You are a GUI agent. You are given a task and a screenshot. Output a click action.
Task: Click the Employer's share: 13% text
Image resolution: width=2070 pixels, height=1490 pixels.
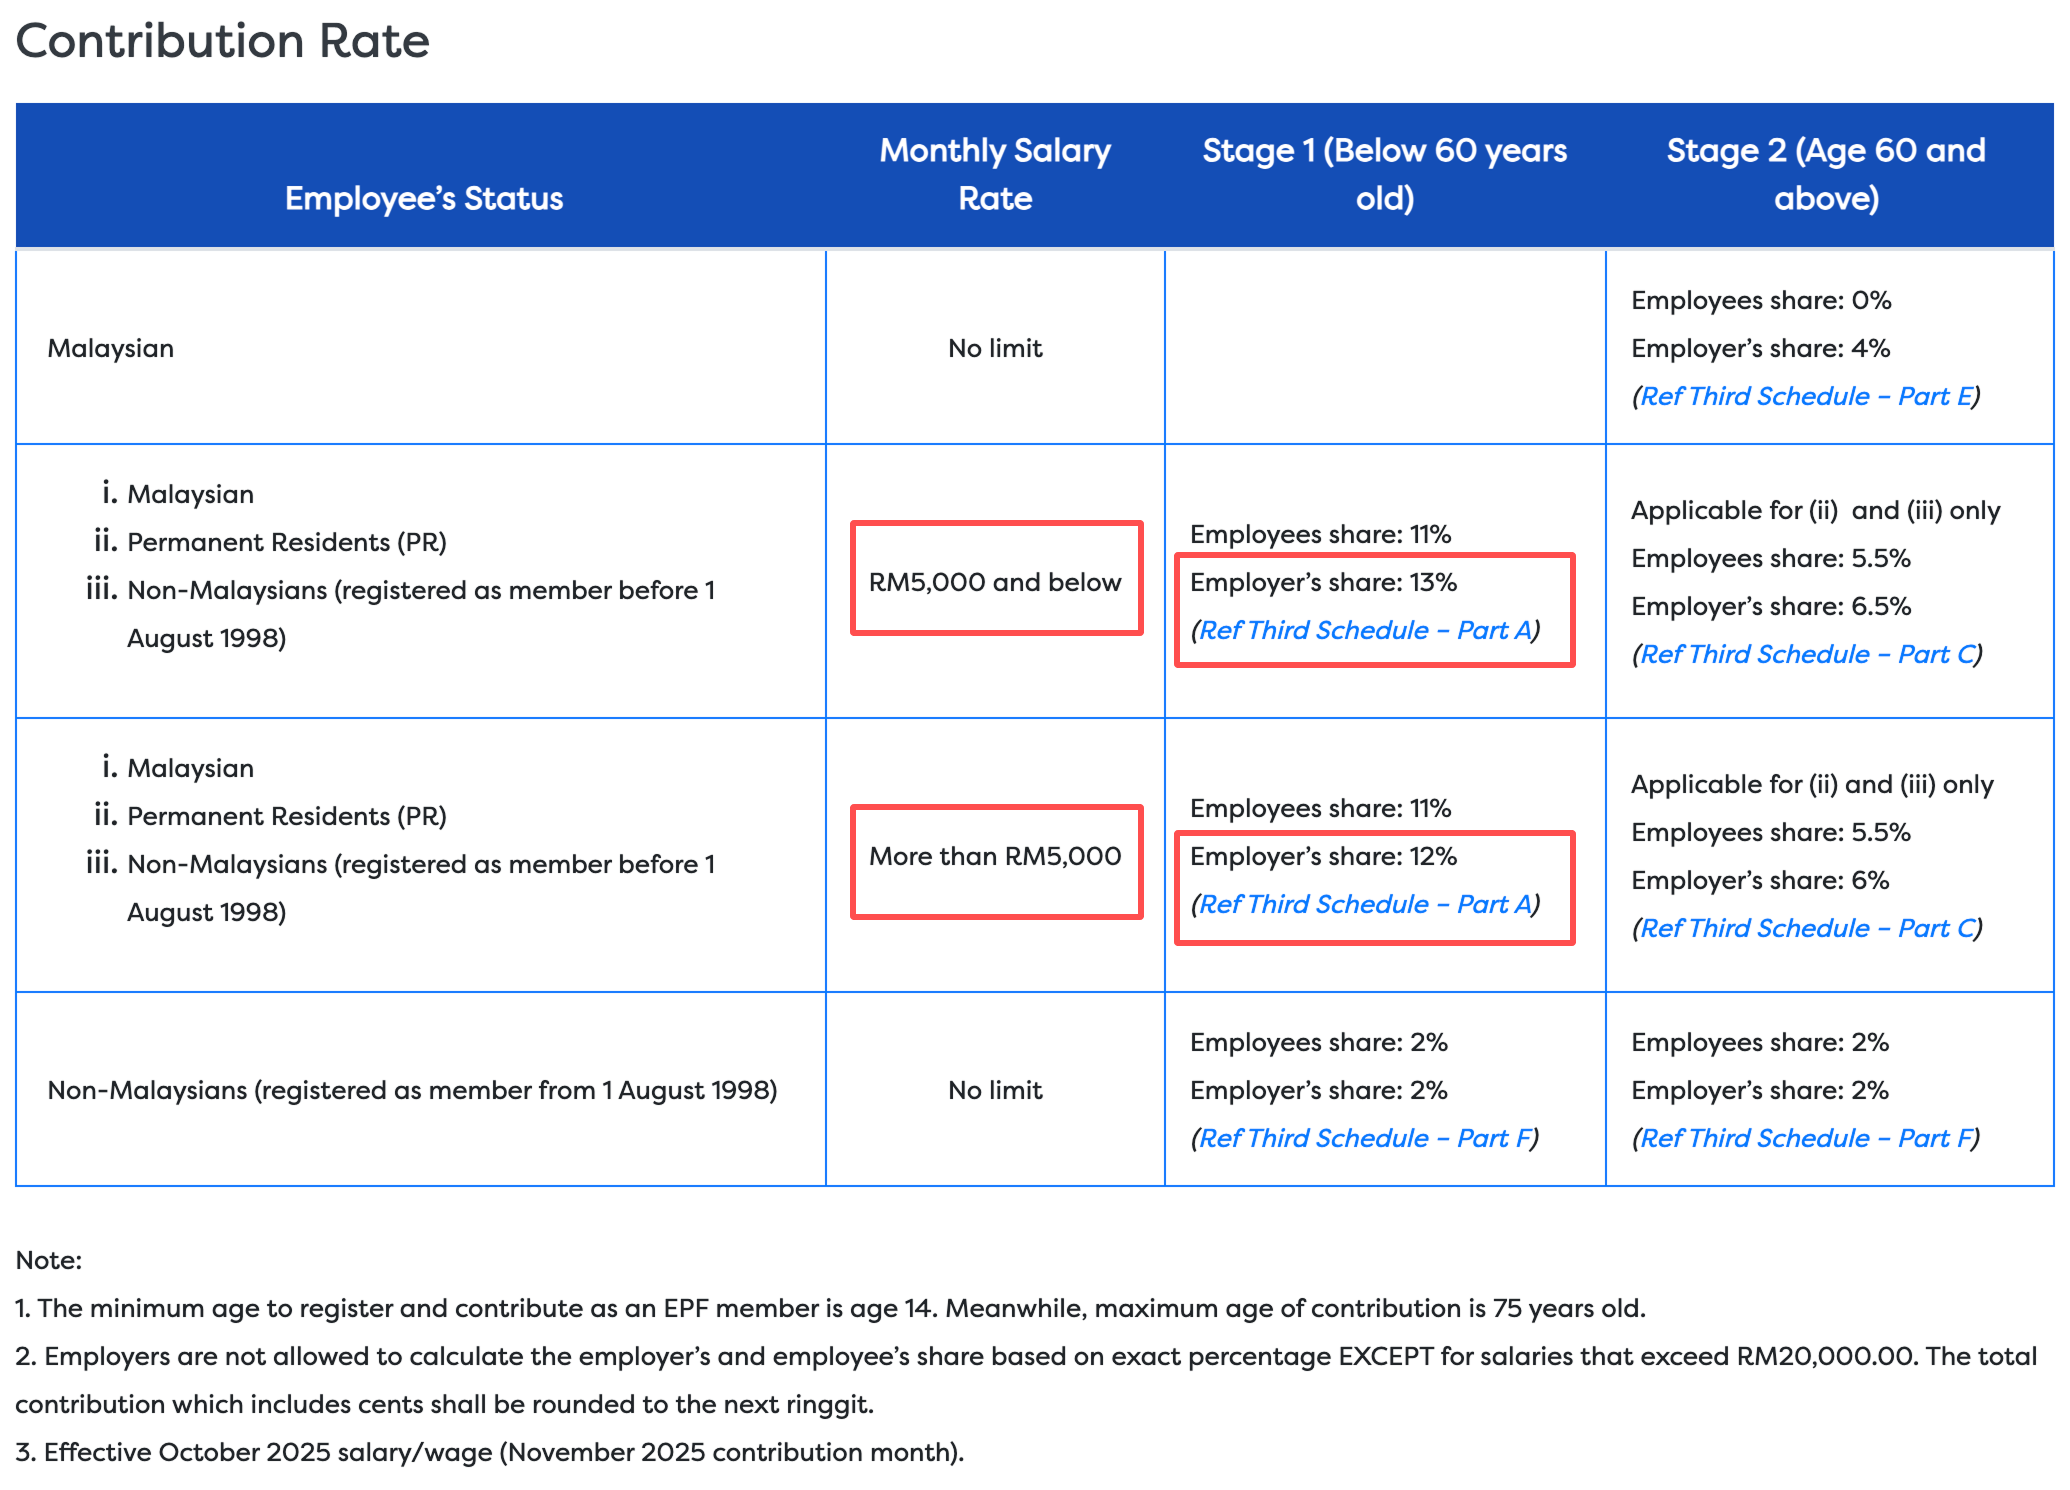pyautogui.click(x=1323, y=582)
